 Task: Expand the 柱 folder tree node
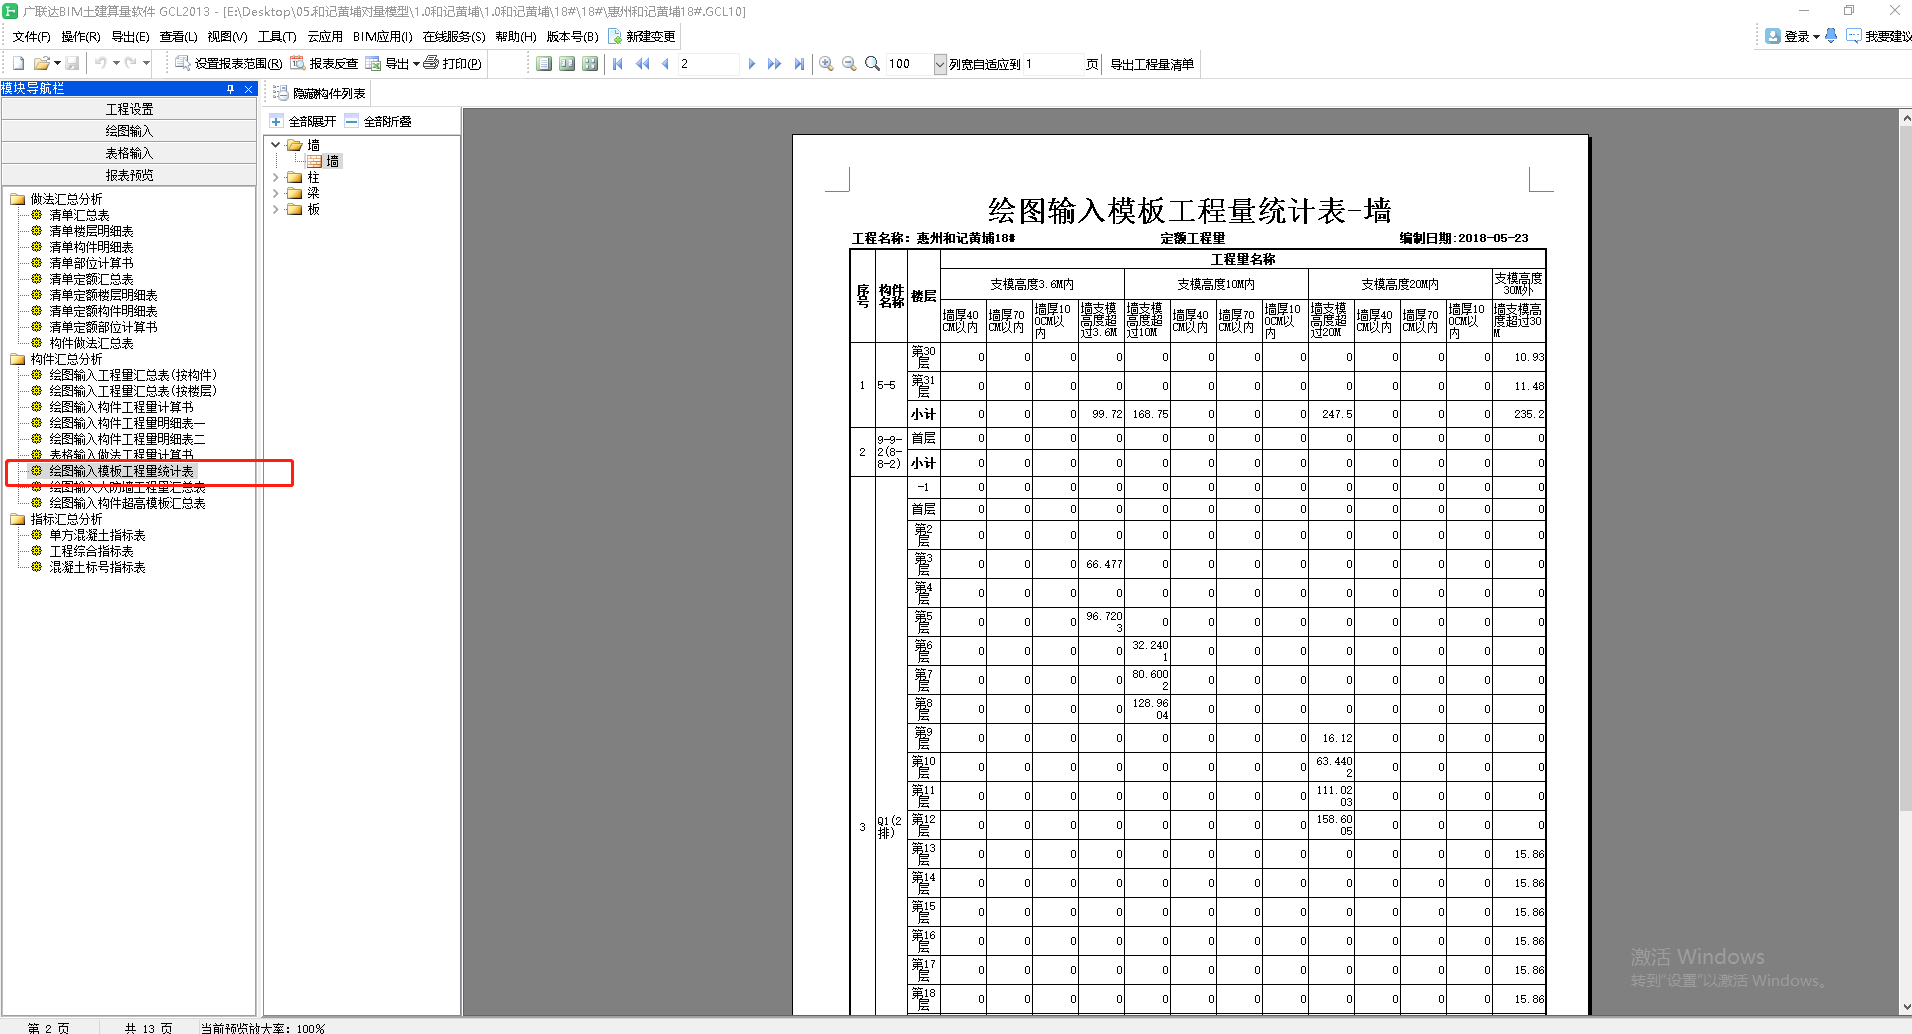[276, 177]
